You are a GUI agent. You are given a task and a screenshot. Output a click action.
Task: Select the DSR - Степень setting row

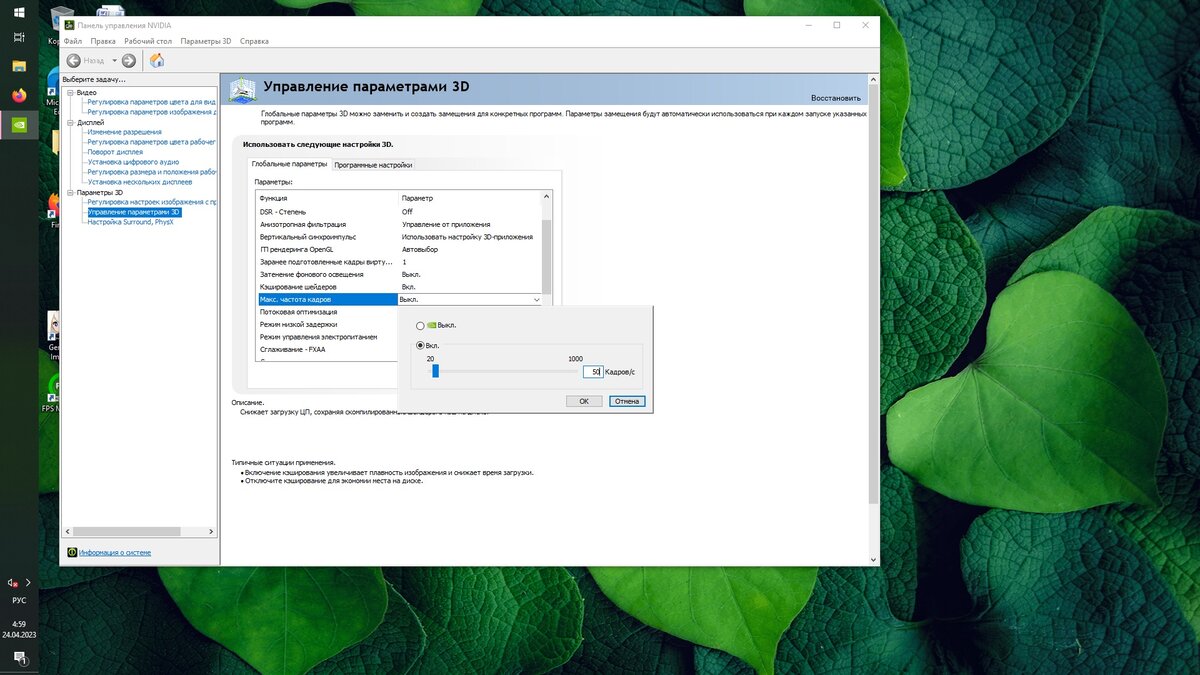399,212
